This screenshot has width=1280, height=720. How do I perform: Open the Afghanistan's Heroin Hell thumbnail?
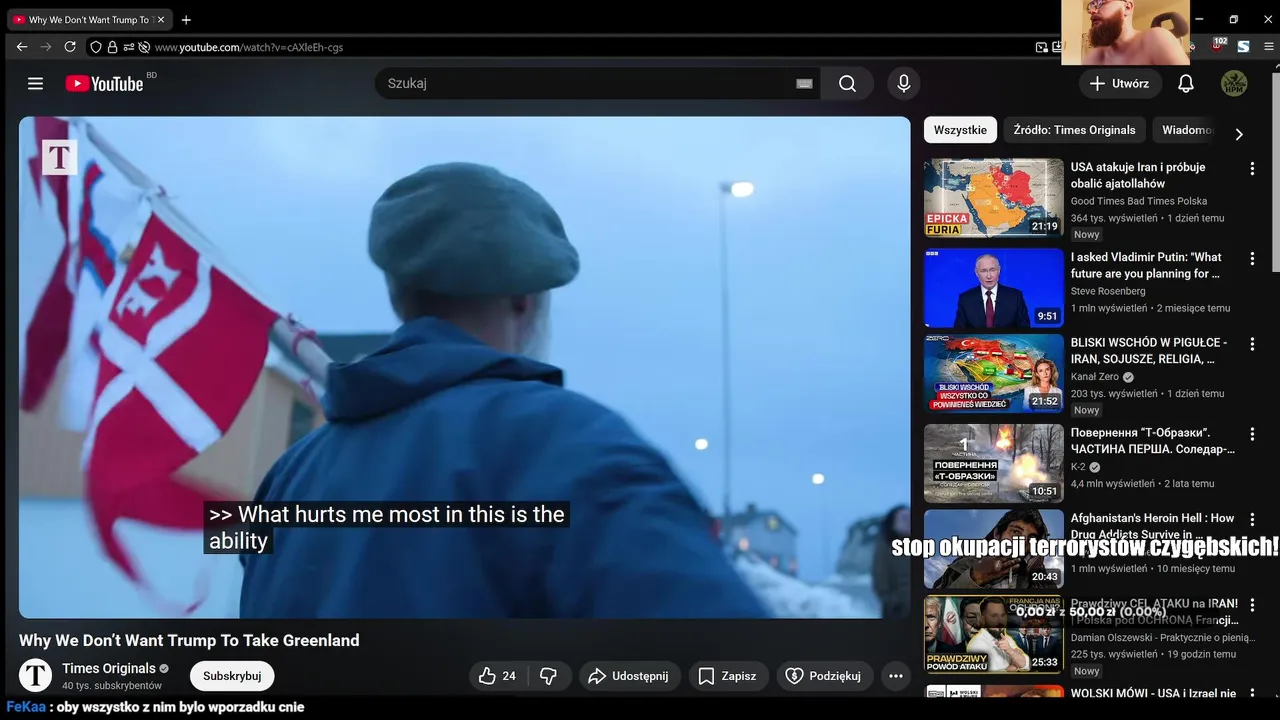(993, 549)
